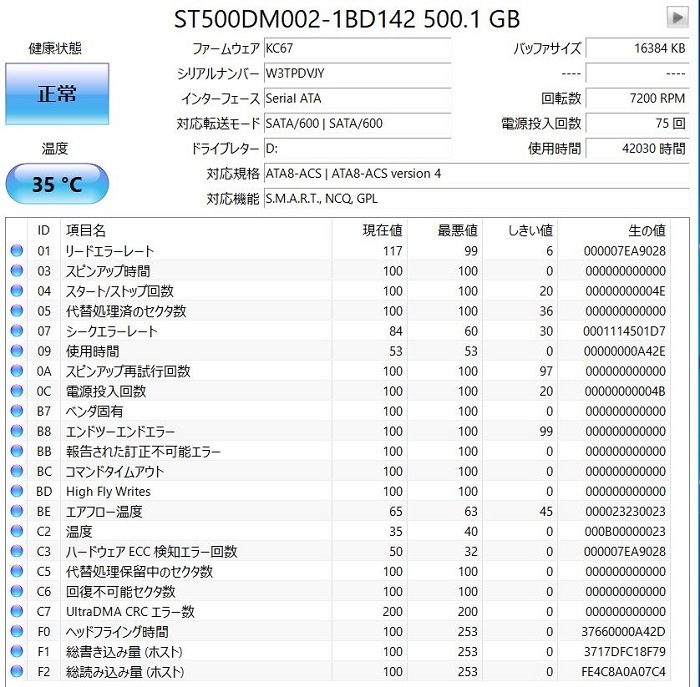
Task: Click status dot for row BC コマンドタイムアウト
Action: tap(17, 471)
